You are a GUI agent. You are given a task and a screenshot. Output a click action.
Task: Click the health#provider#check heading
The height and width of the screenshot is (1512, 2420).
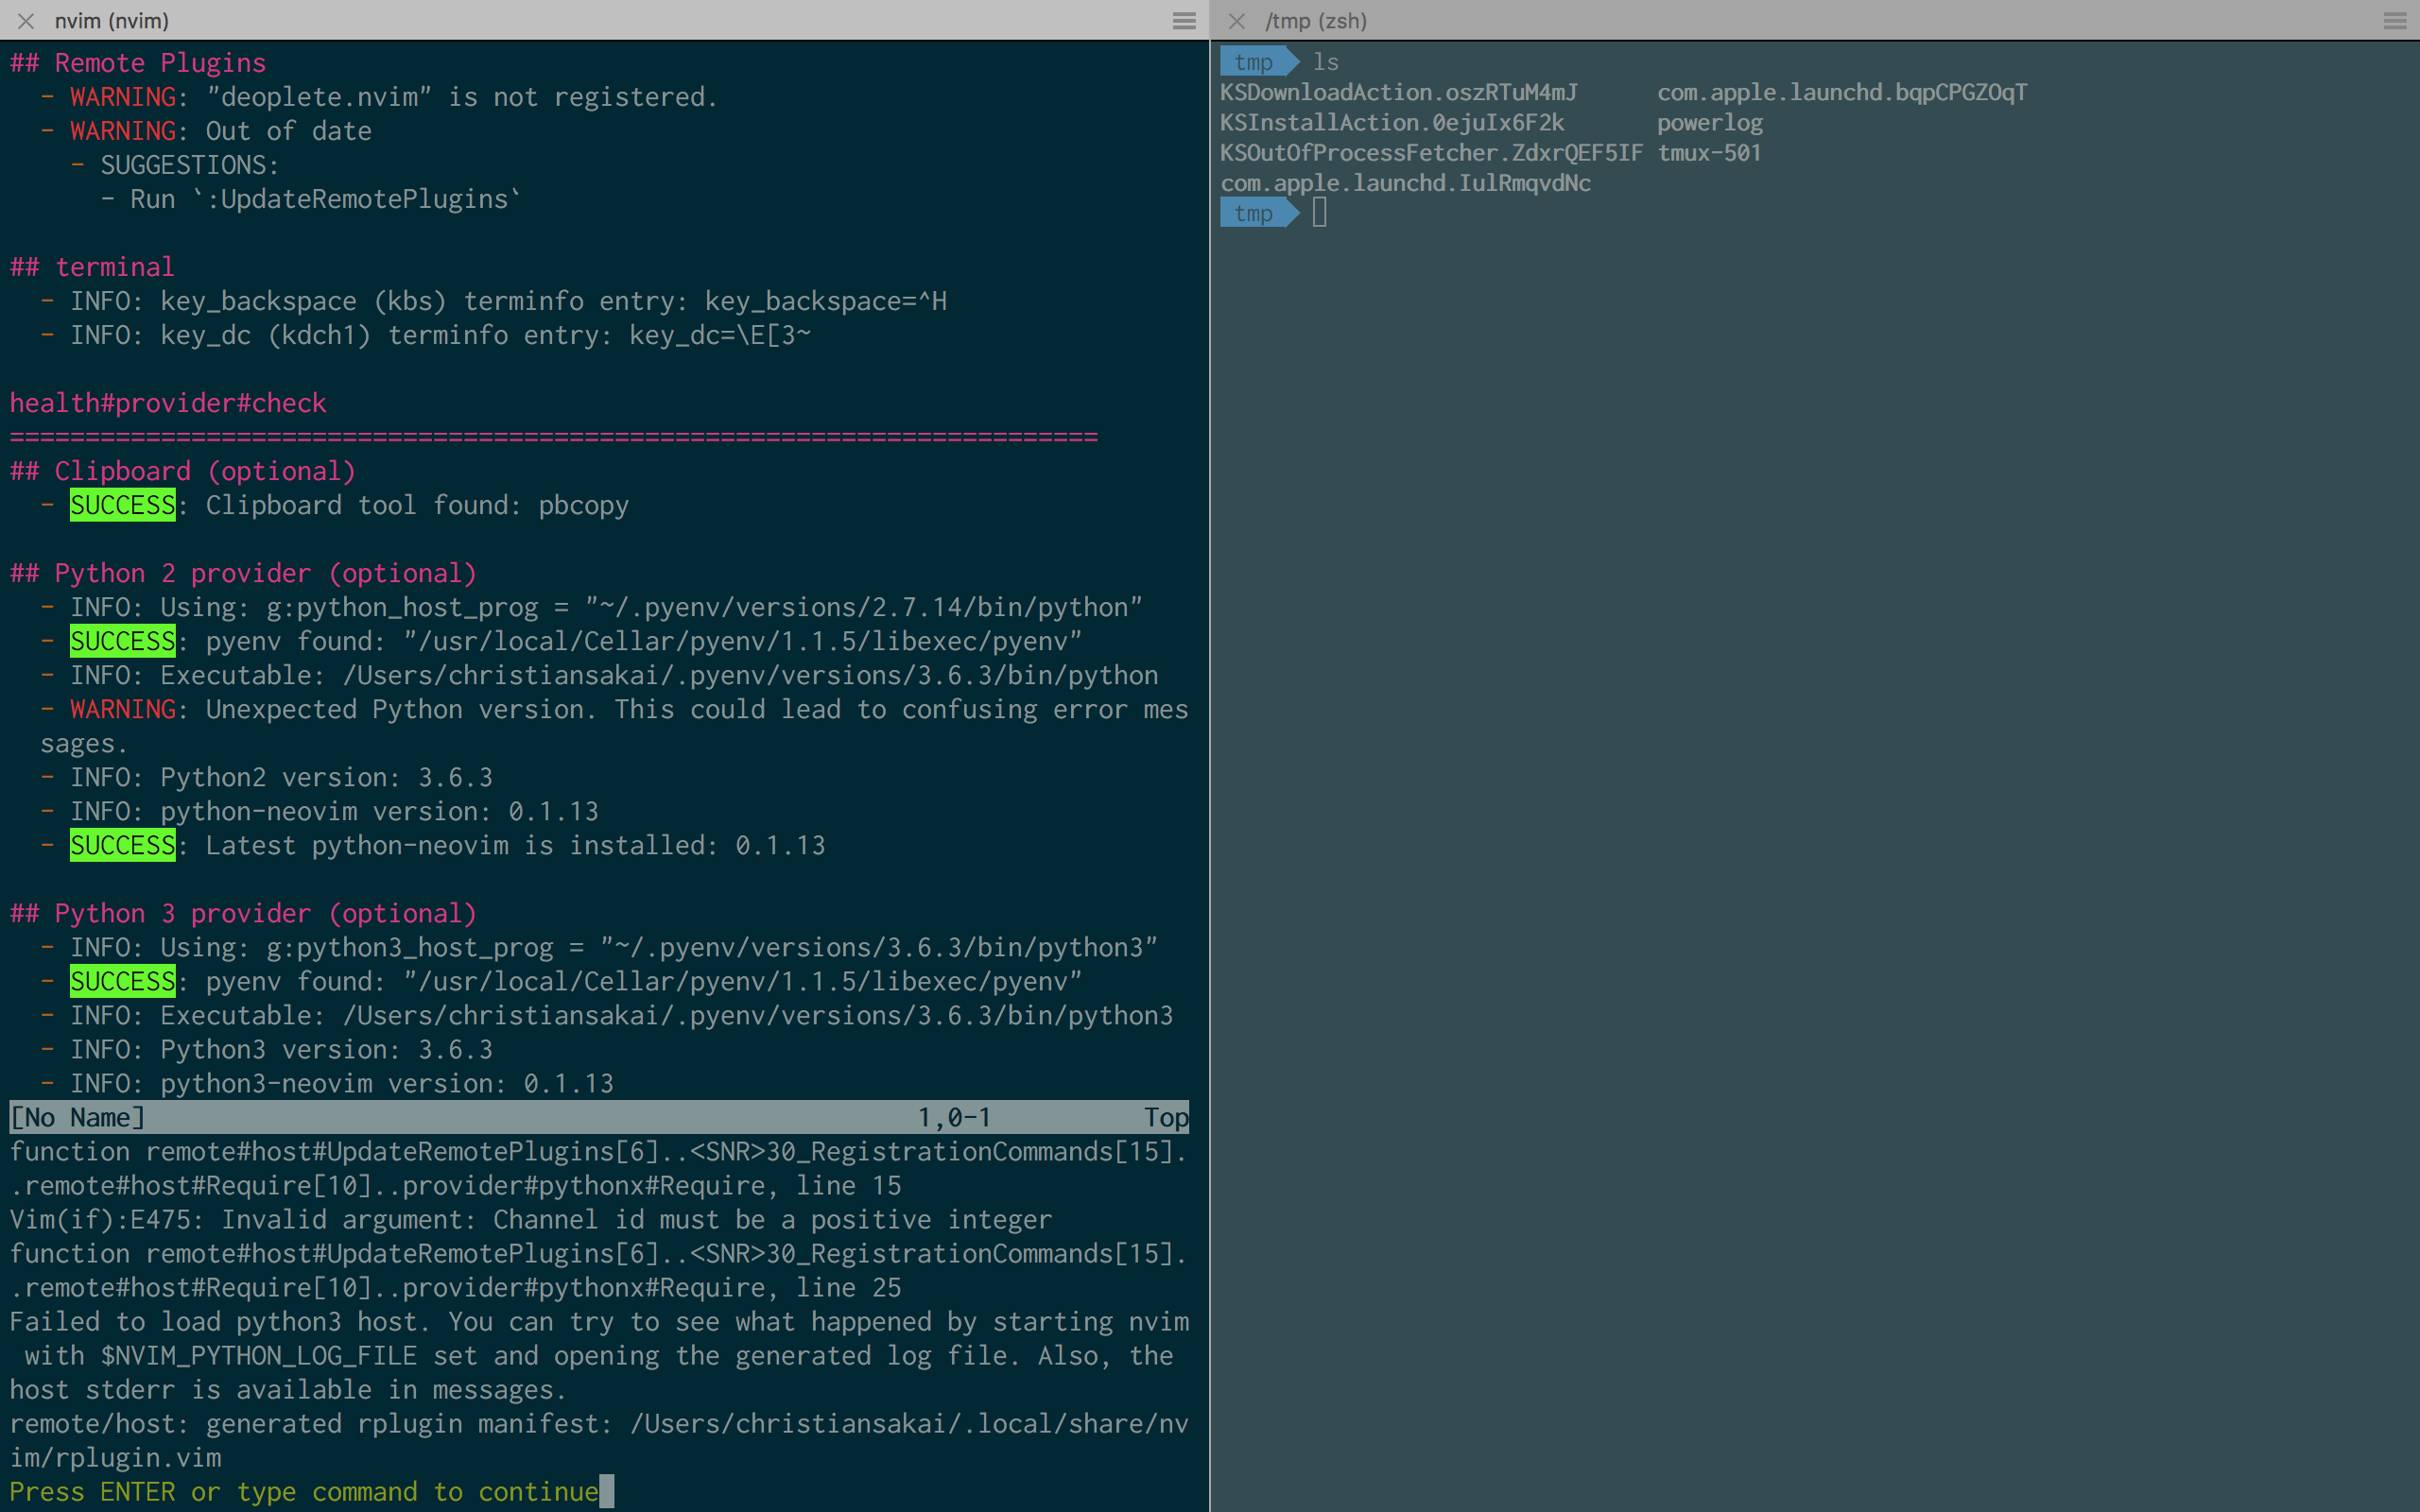tap(167, 402)
